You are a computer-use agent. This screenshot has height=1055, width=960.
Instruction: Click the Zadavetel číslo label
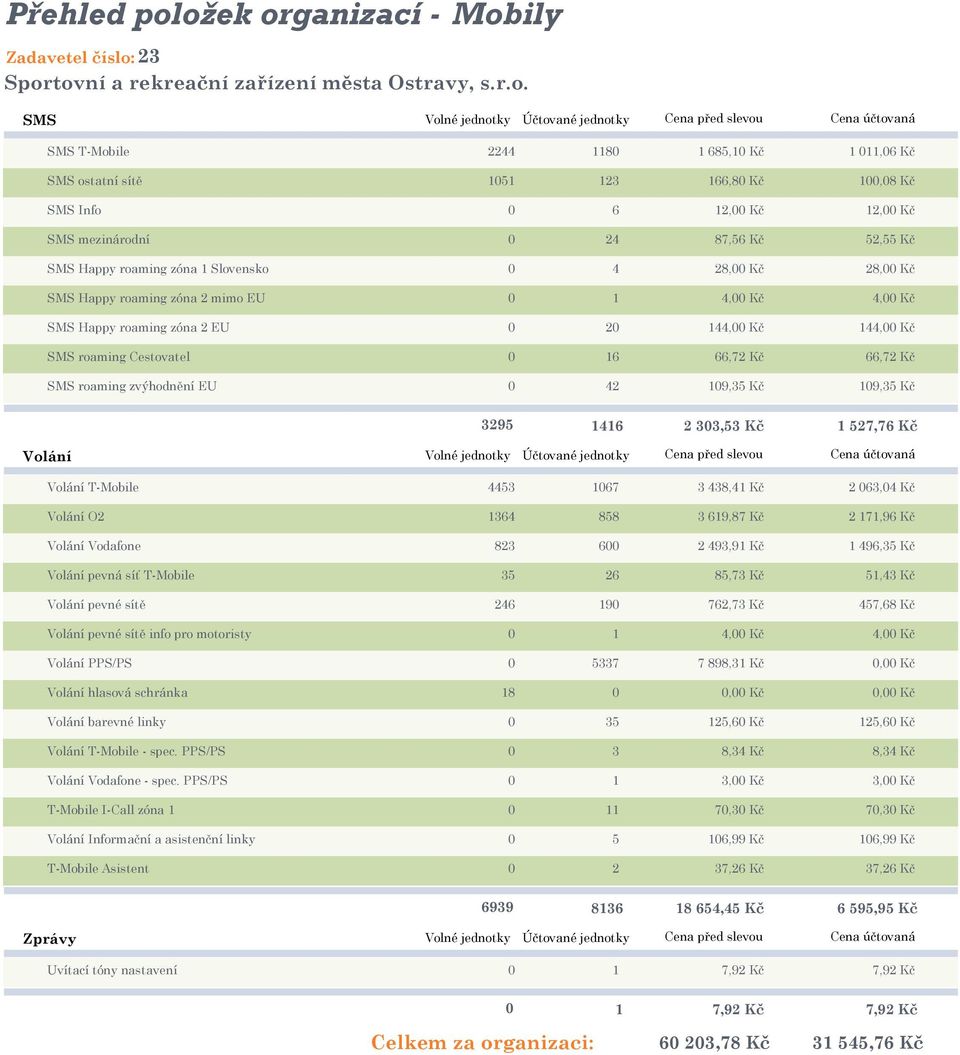pyautogui.click(x=71, y=57)
